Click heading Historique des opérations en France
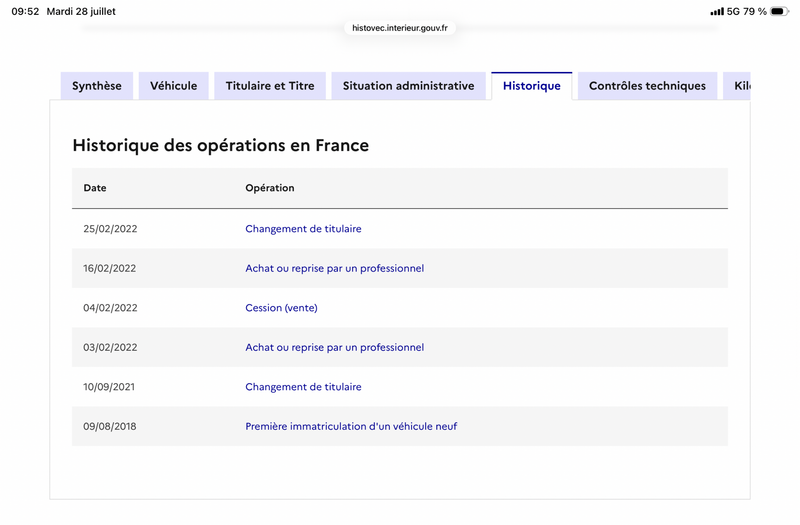Viewport: 800px width, 525px height. pos(220,145)
